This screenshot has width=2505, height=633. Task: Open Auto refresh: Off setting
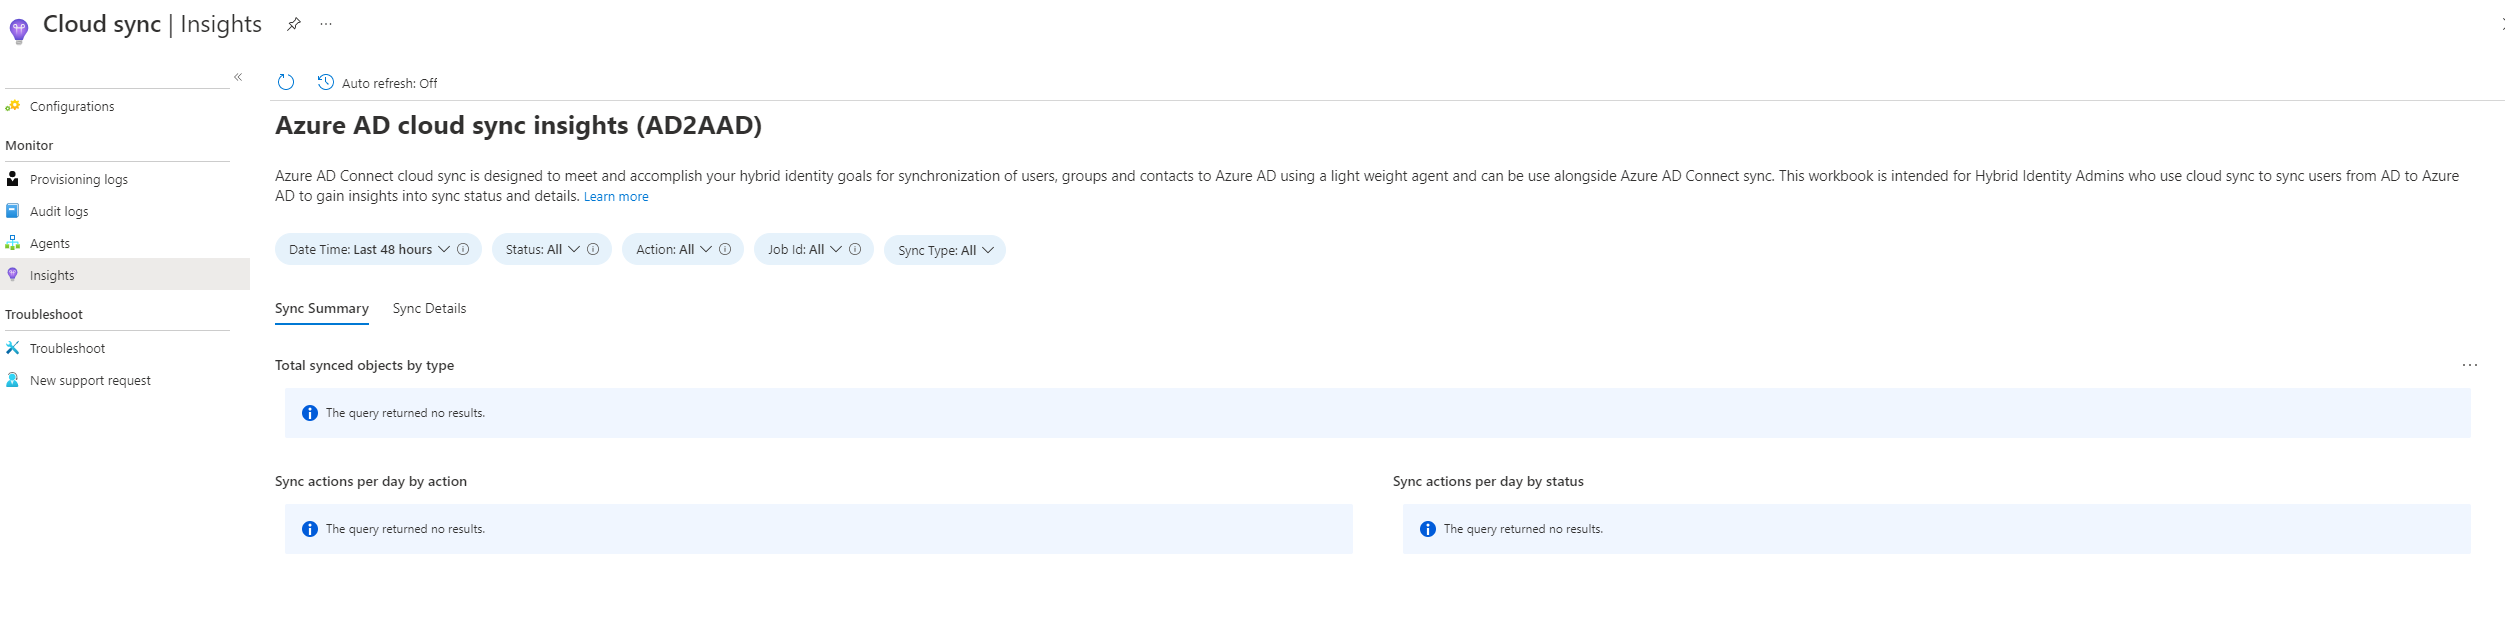378,83
